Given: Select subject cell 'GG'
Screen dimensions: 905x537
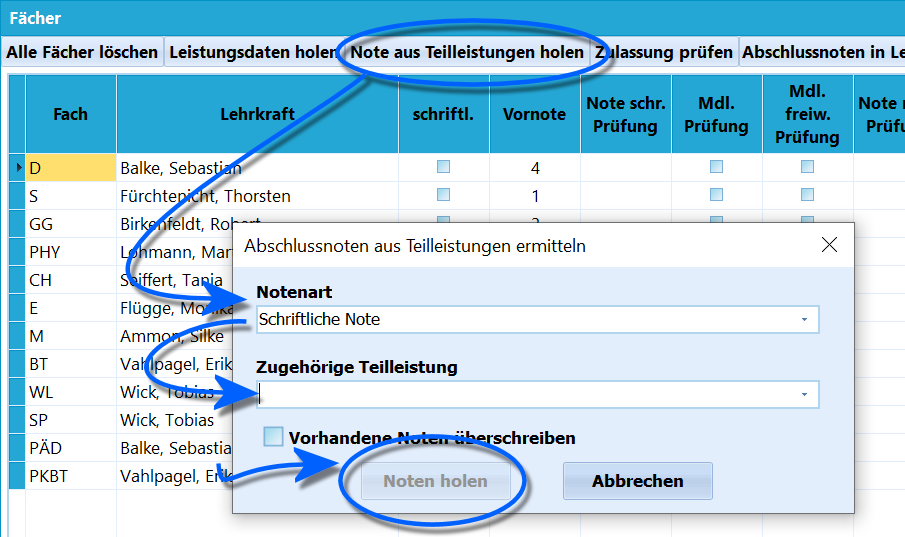Looking at the screenshot, I should [71, 224].
